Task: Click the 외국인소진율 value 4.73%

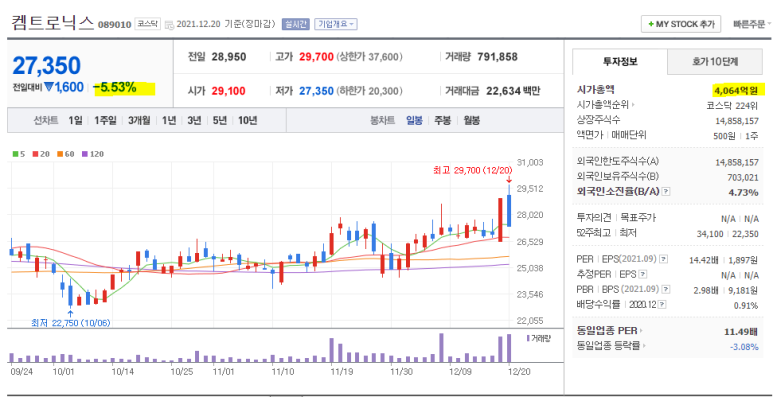Action: click(743, 192)
